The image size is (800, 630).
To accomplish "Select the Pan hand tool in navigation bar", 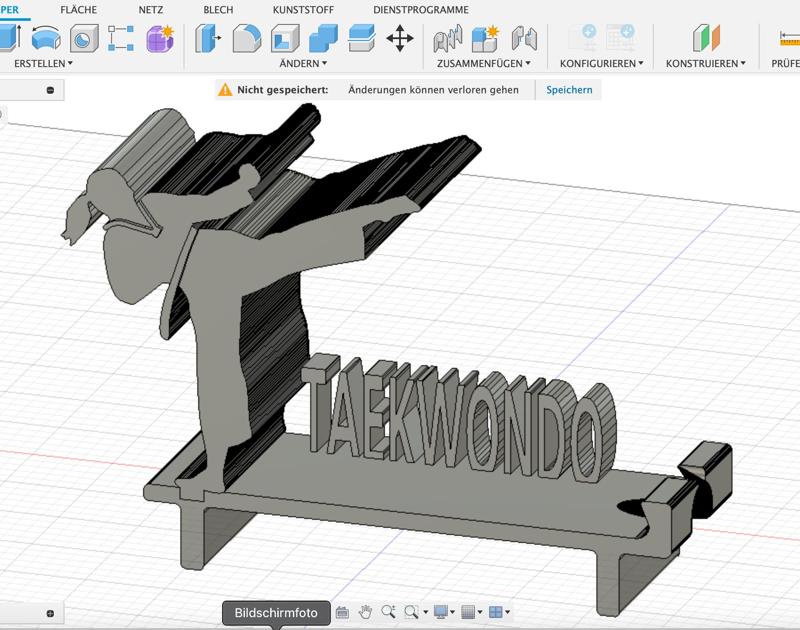I will pos(367,613).
